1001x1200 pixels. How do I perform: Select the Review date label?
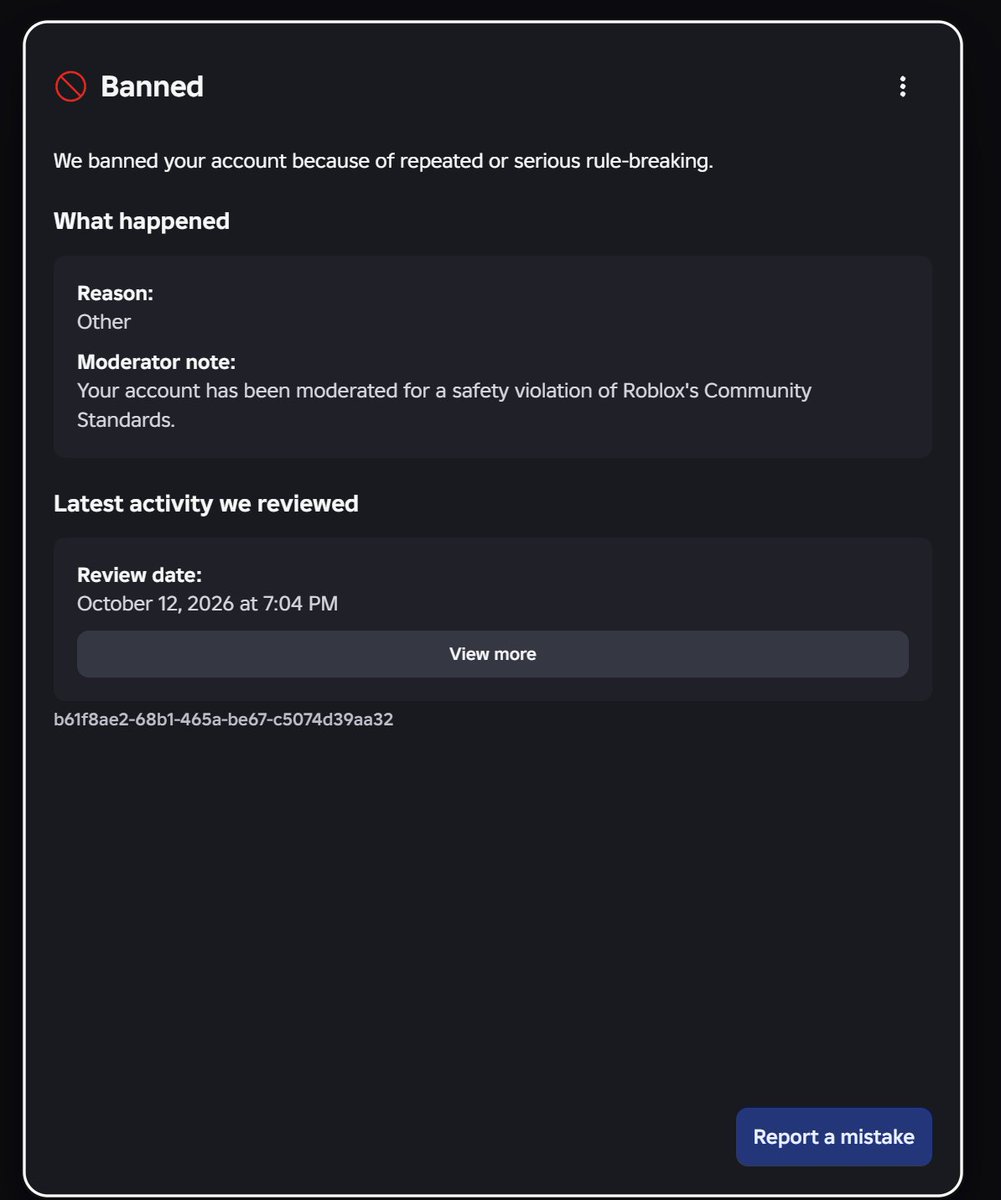139,576
